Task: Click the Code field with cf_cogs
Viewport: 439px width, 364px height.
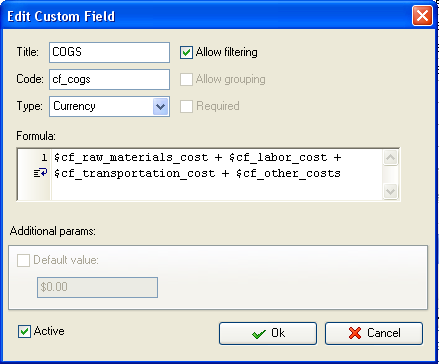Action: tap(109, 79)
